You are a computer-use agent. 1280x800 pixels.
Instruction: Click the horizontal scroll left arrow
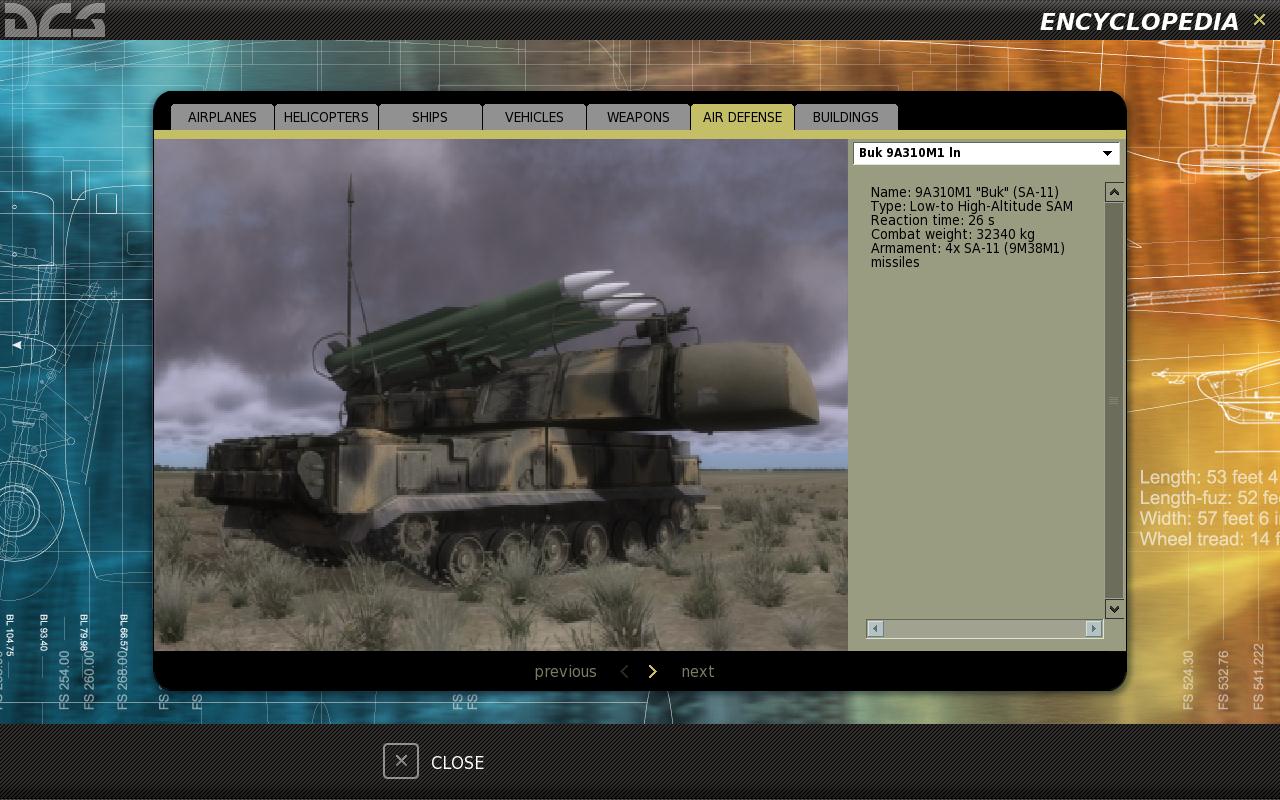[875, 628]
